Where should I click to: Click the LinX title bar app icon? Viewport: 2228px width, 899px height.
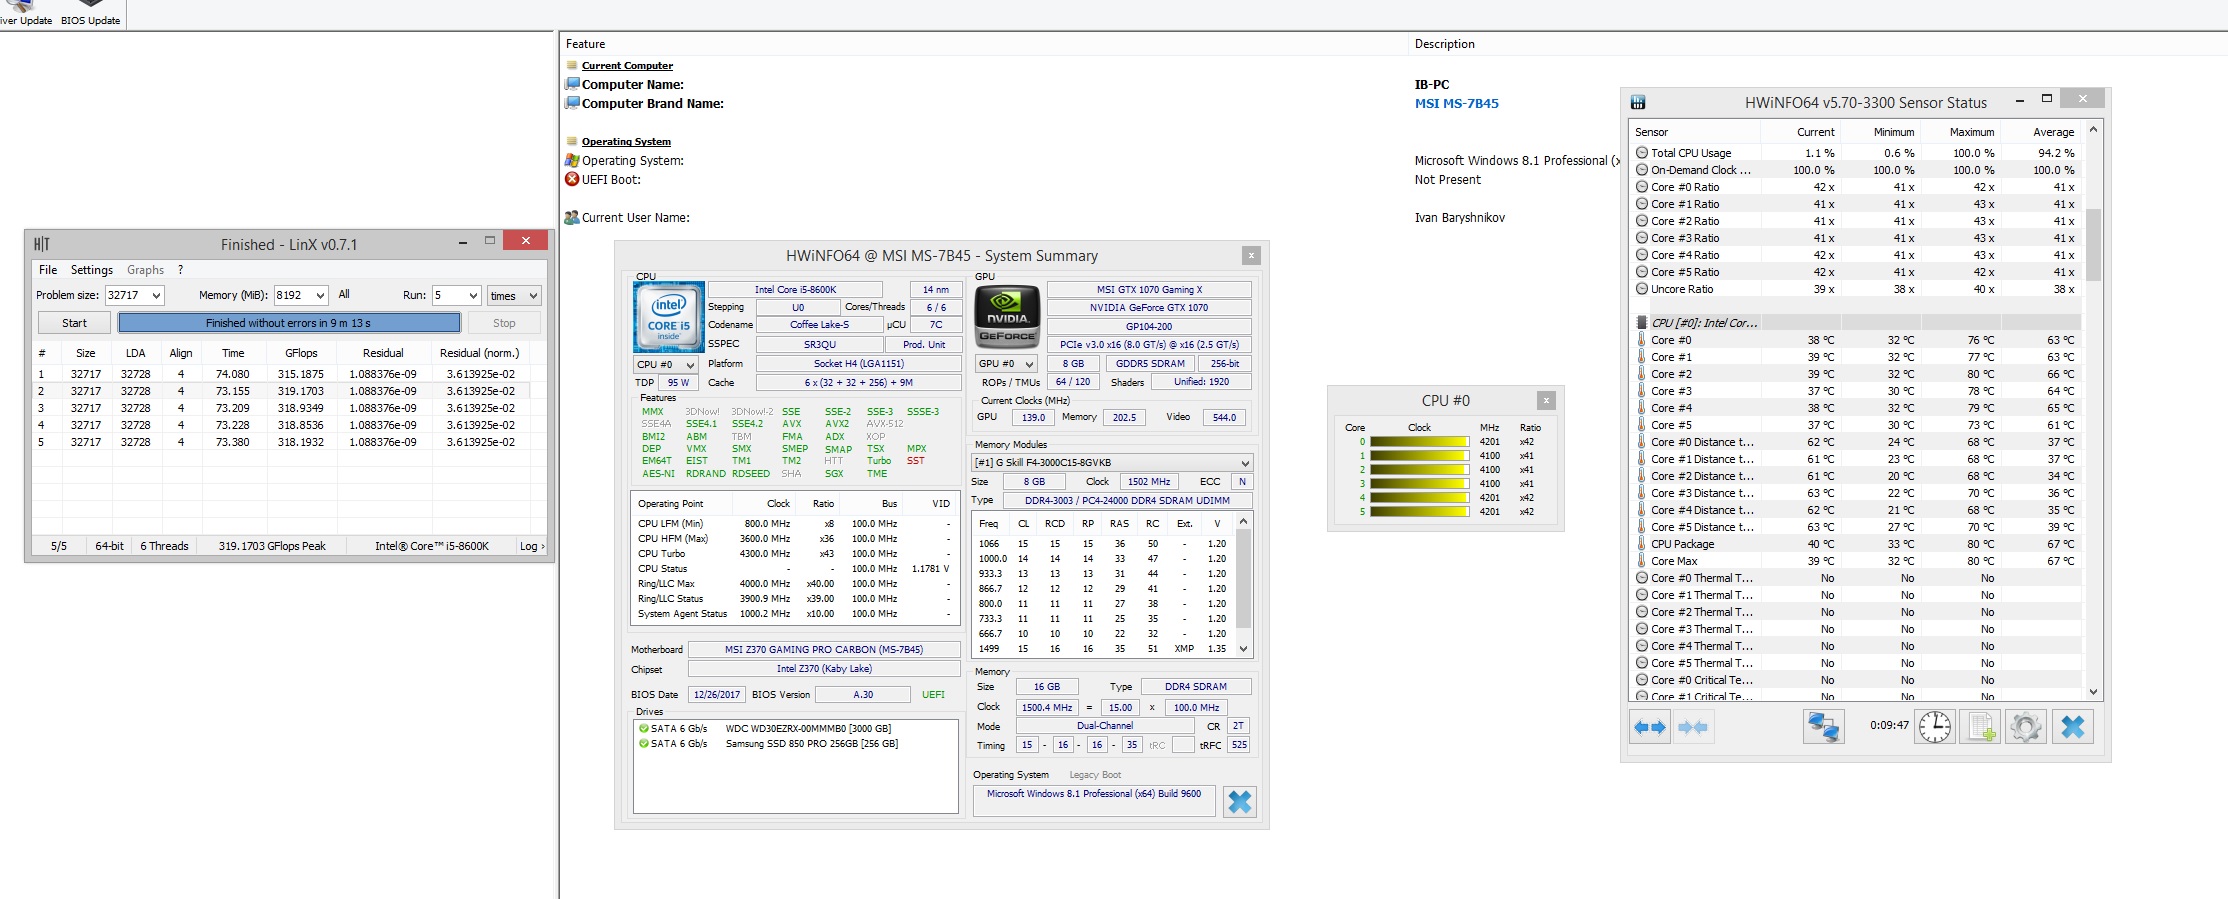click(42, 244)
